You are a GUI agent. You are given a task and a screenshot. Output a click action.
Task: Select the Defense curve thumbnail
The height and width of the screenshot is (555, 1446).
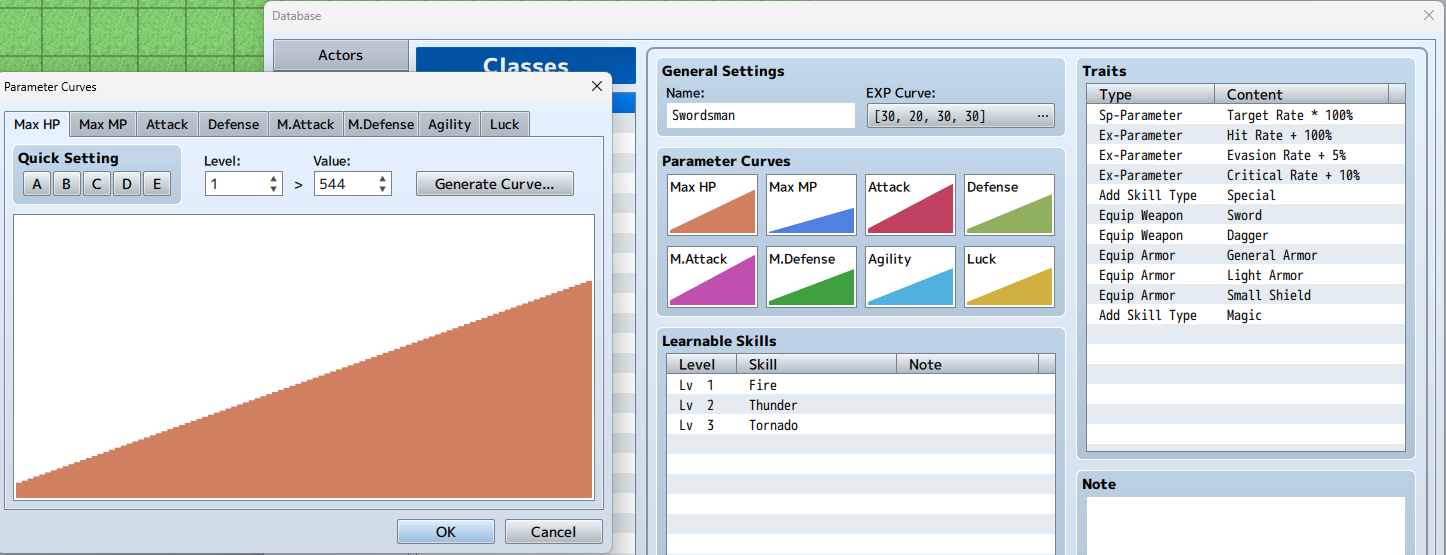[1009, 205]
